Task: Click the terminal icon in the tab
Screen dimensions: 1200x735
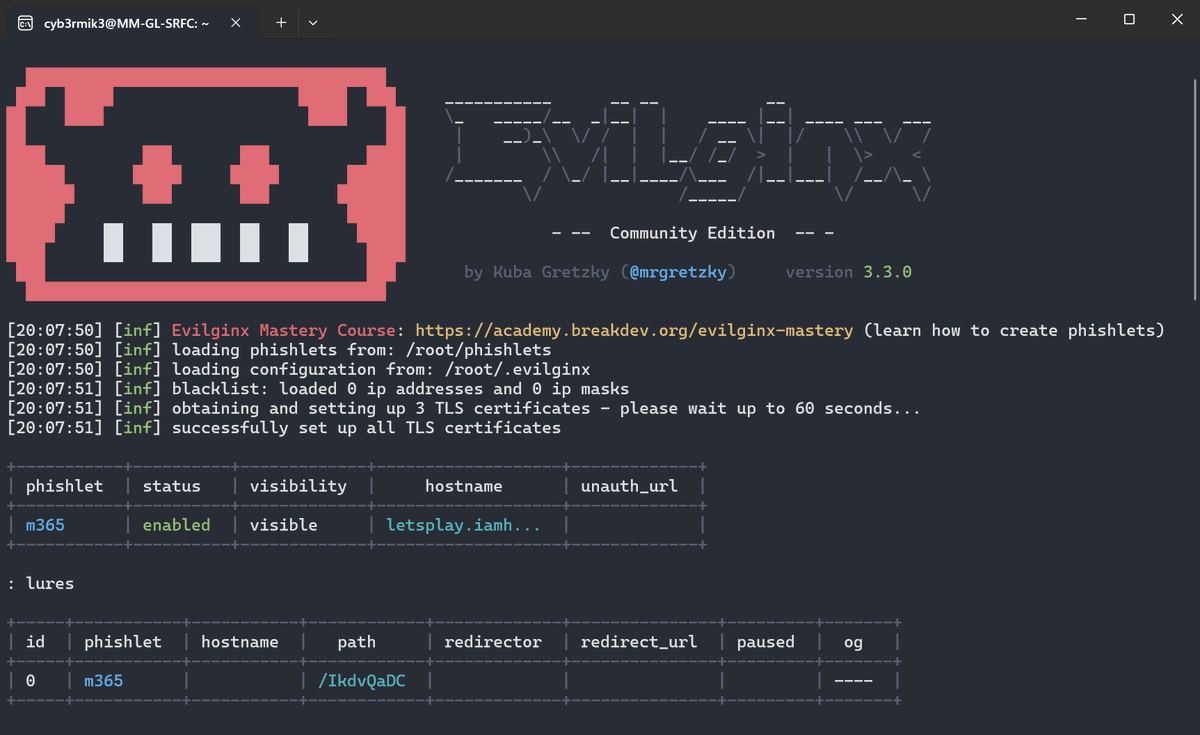Action: [25, 22]
